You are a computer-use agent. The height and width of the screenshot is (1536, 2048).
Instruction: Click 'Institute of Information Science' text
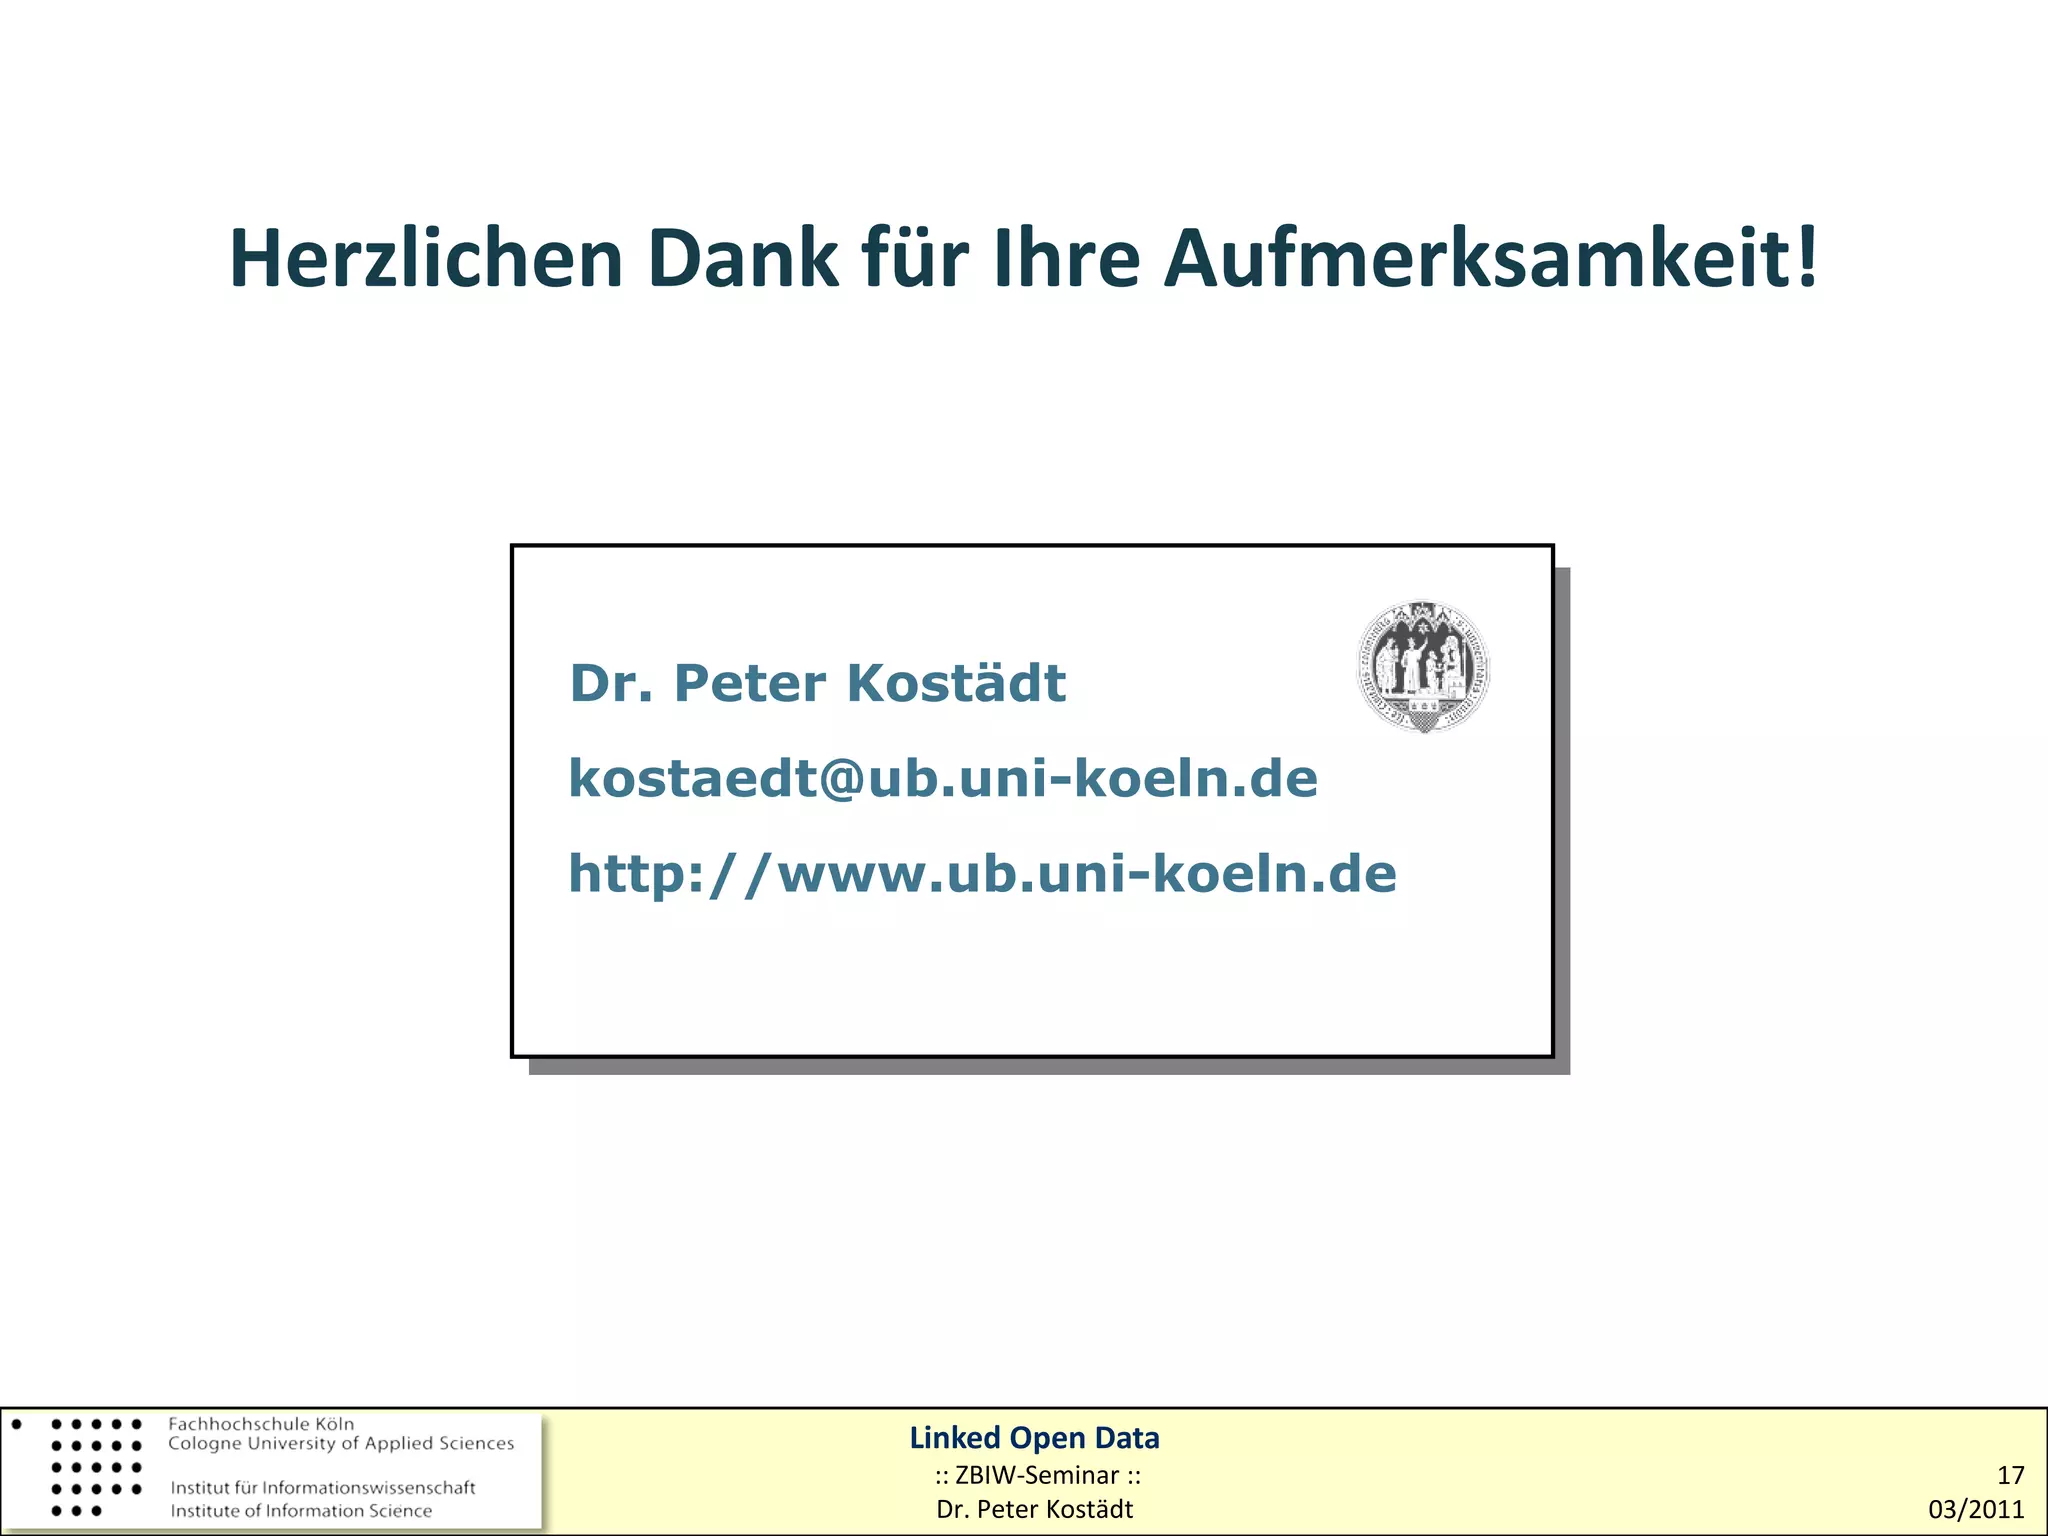pyautogui.click(x=301, y=1510)
